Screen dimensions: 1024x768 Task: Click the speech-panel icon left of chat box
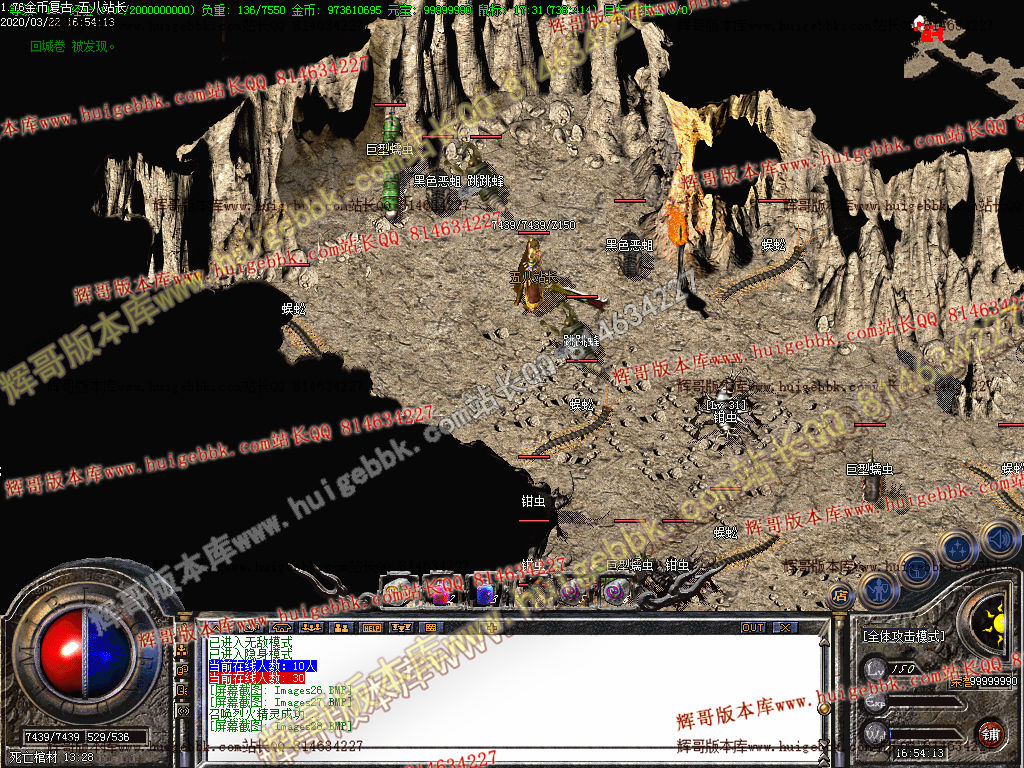(183, 690)
